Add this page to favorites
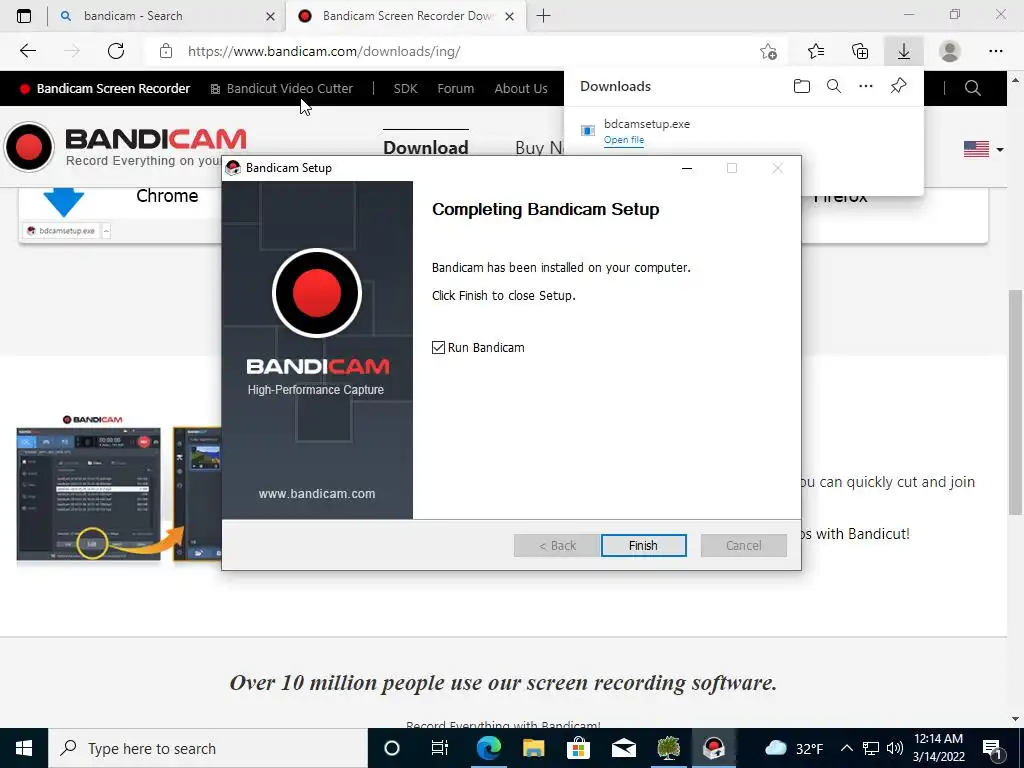Screen dimensions: 1024x768 tap(769, 51)
